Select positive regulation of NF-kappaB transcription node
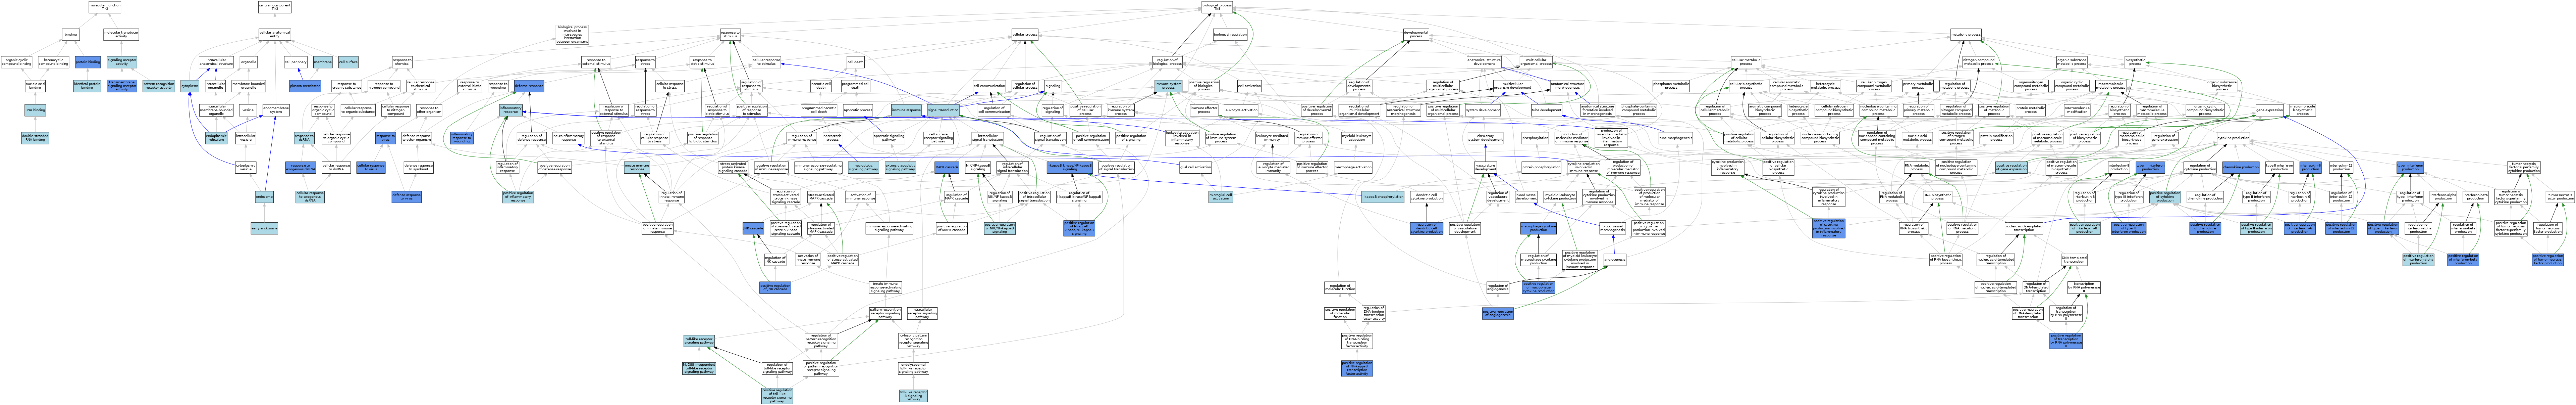 [1357, 368]
